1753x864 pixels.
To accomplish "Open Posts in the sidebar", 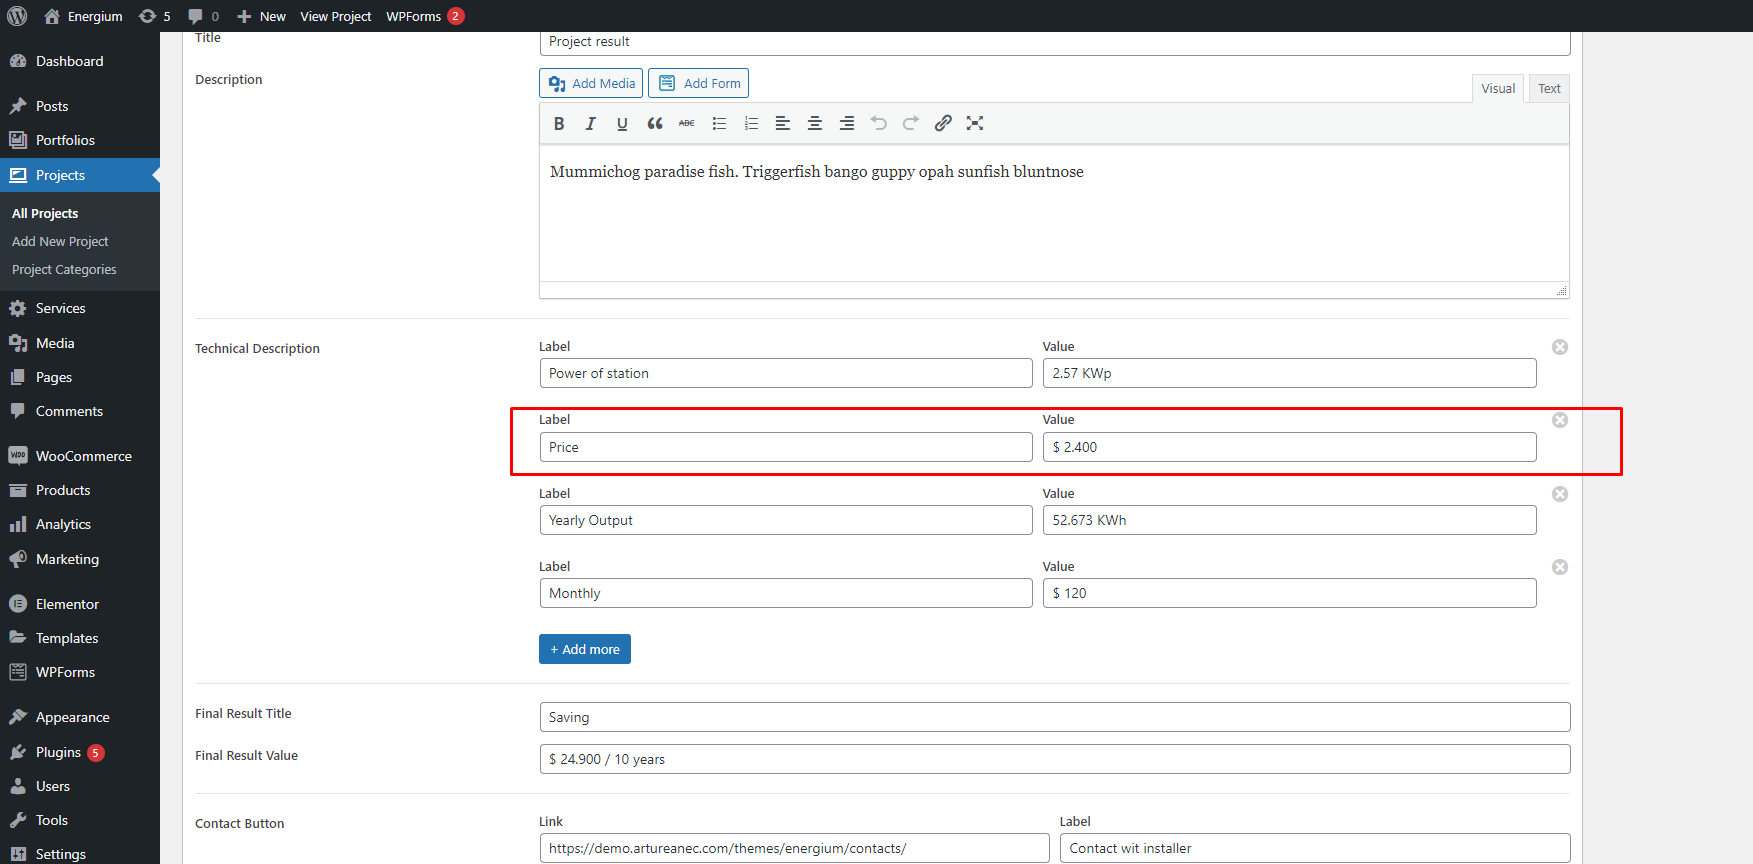I will (80, 106).
